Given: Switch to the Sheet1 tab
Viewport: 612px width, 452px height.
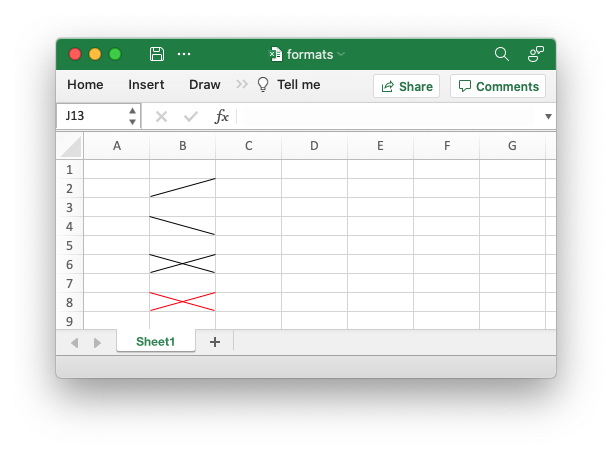Looking at the screenshot, I should (x=155, y=342).
